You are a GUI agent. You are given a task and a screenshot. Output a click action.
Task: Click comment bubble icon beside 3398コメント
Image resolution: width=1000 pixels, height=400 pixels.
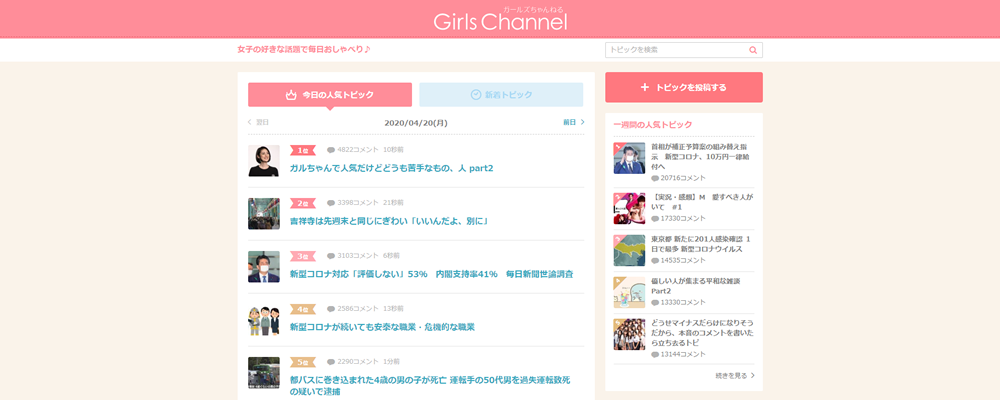tap(331, 204)
